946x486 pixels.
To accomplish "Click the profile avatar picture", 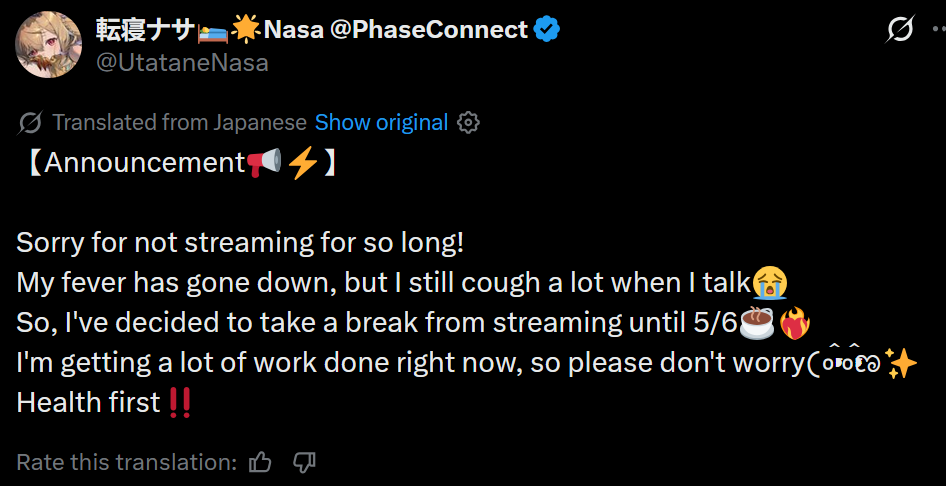I will 48,46.
